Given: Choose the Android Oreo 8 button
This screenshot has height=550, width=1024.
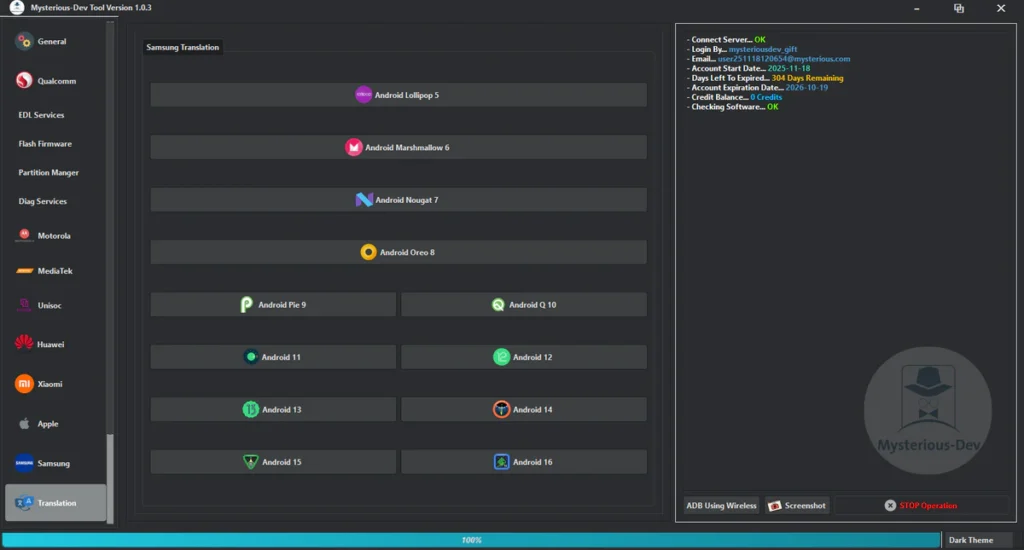Looking at the screenshot, I should [398, 252].
